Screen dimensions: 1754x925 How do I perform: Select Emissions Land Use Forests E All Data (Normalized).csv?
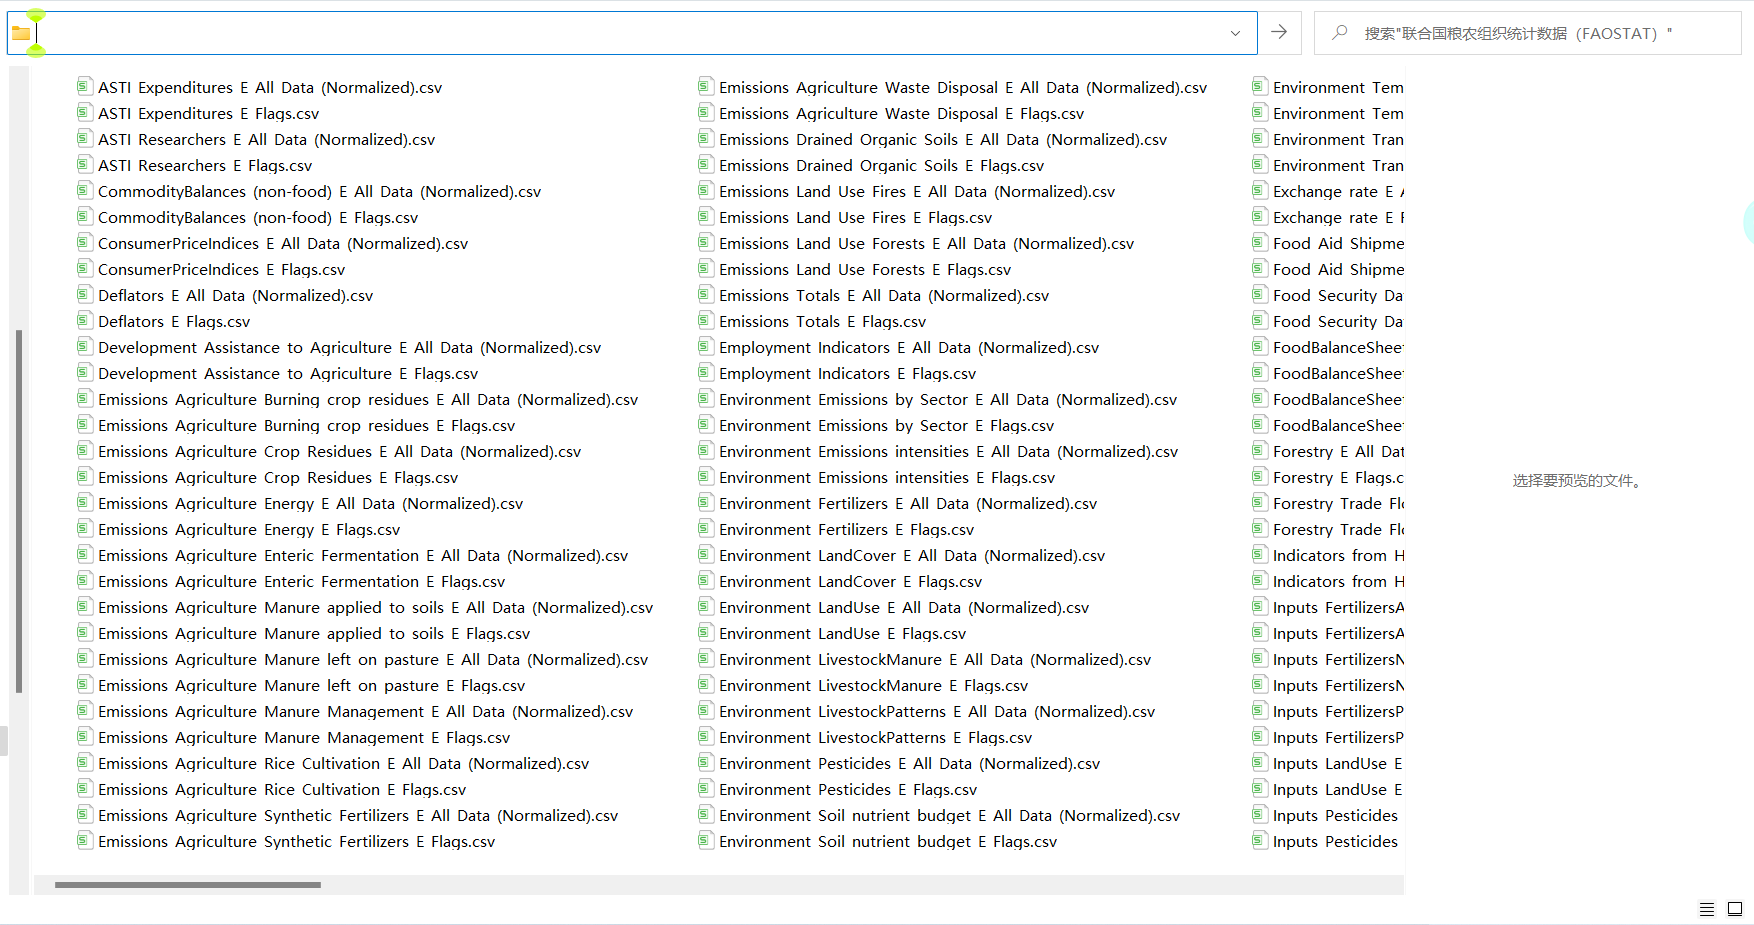coord(927,244)
